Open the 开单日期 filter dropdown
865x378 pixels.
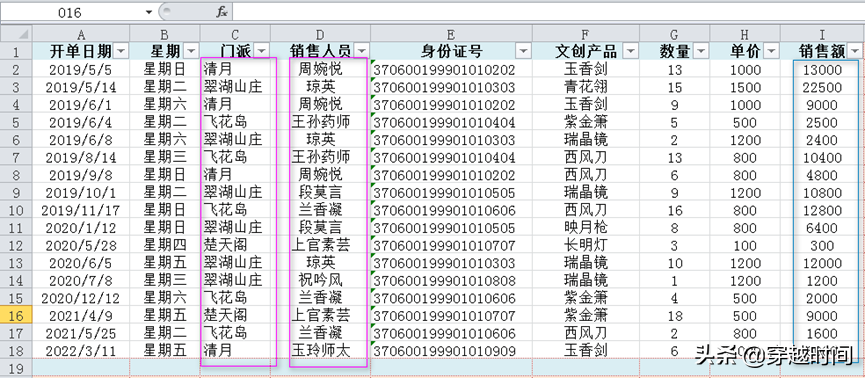[x=121, y=51]
